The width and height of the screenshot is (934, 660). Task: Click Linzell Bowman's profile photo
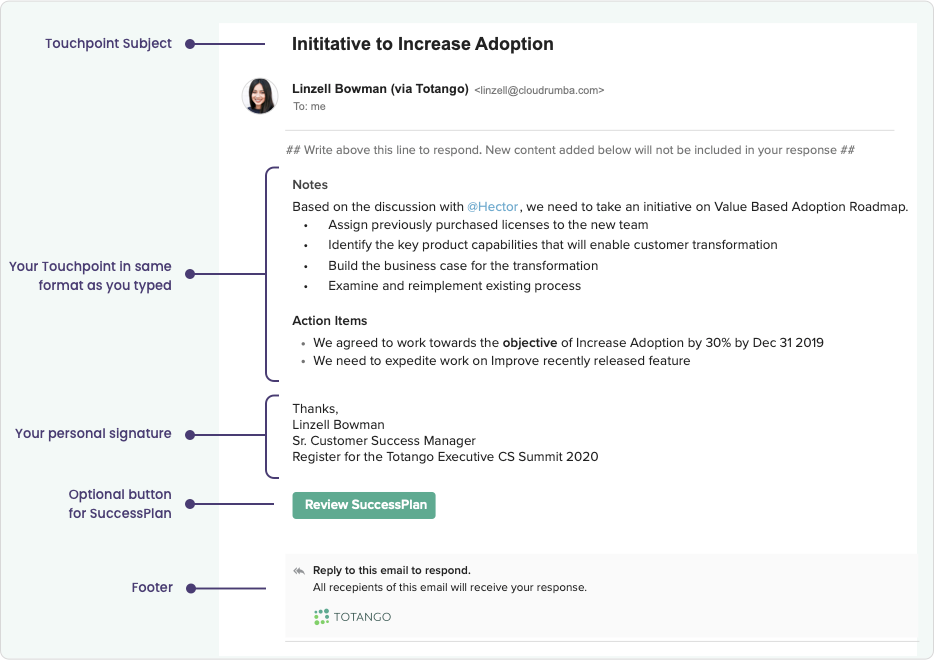coord(260,96)
